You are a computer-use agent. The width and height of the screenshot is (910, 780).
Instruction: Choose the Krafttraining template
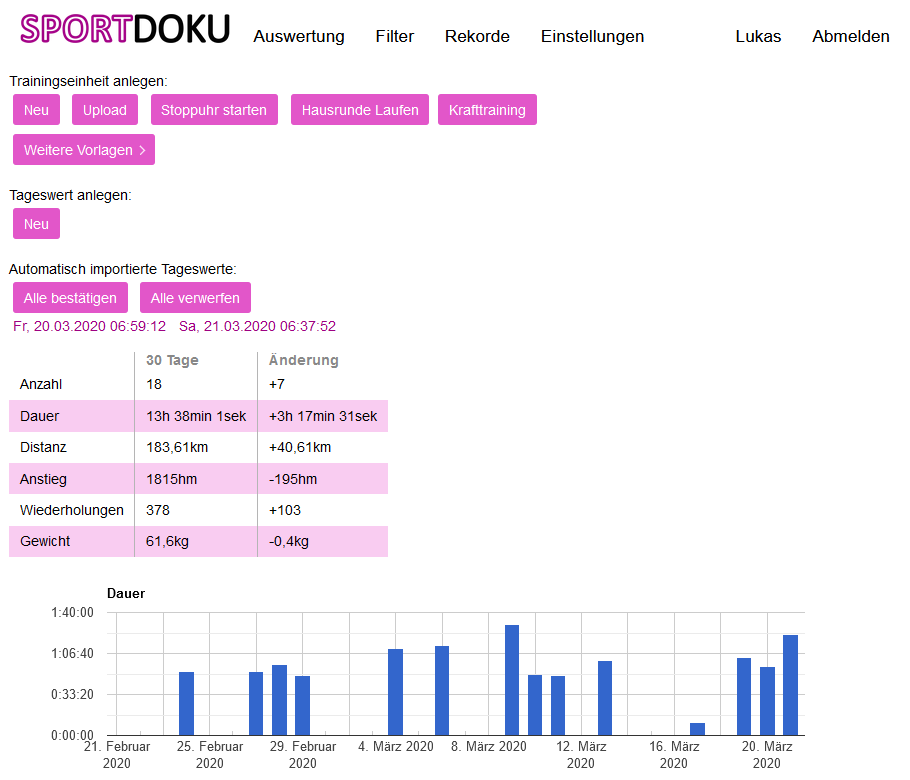[487, 110]
